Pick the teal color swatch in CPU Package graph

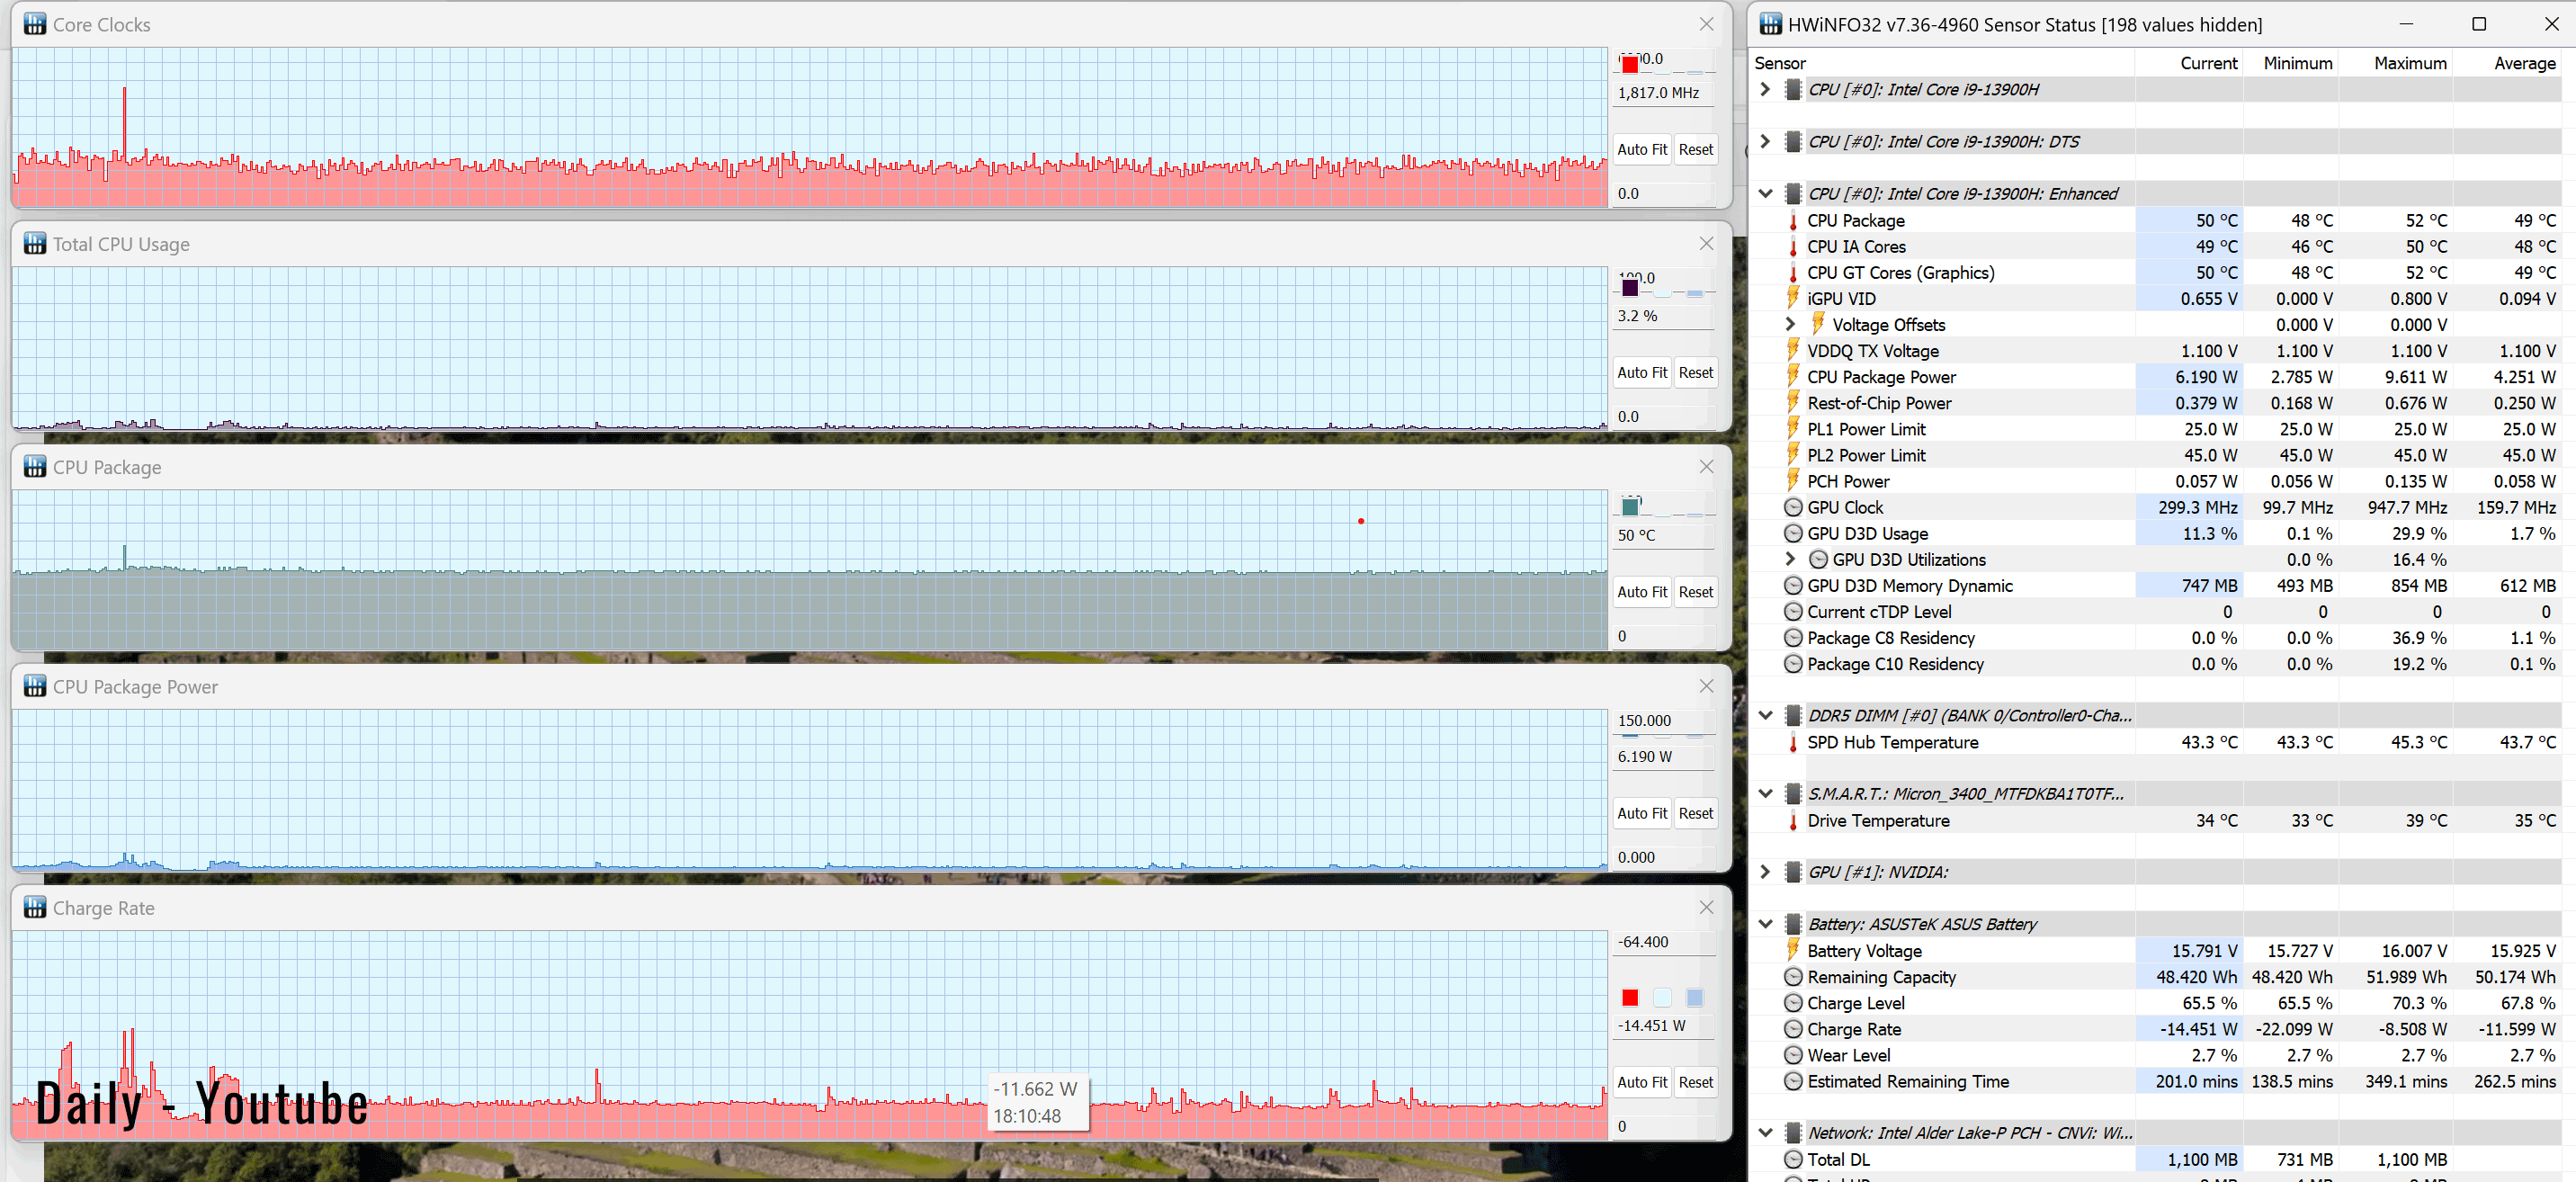click(x=1630, y=507)
